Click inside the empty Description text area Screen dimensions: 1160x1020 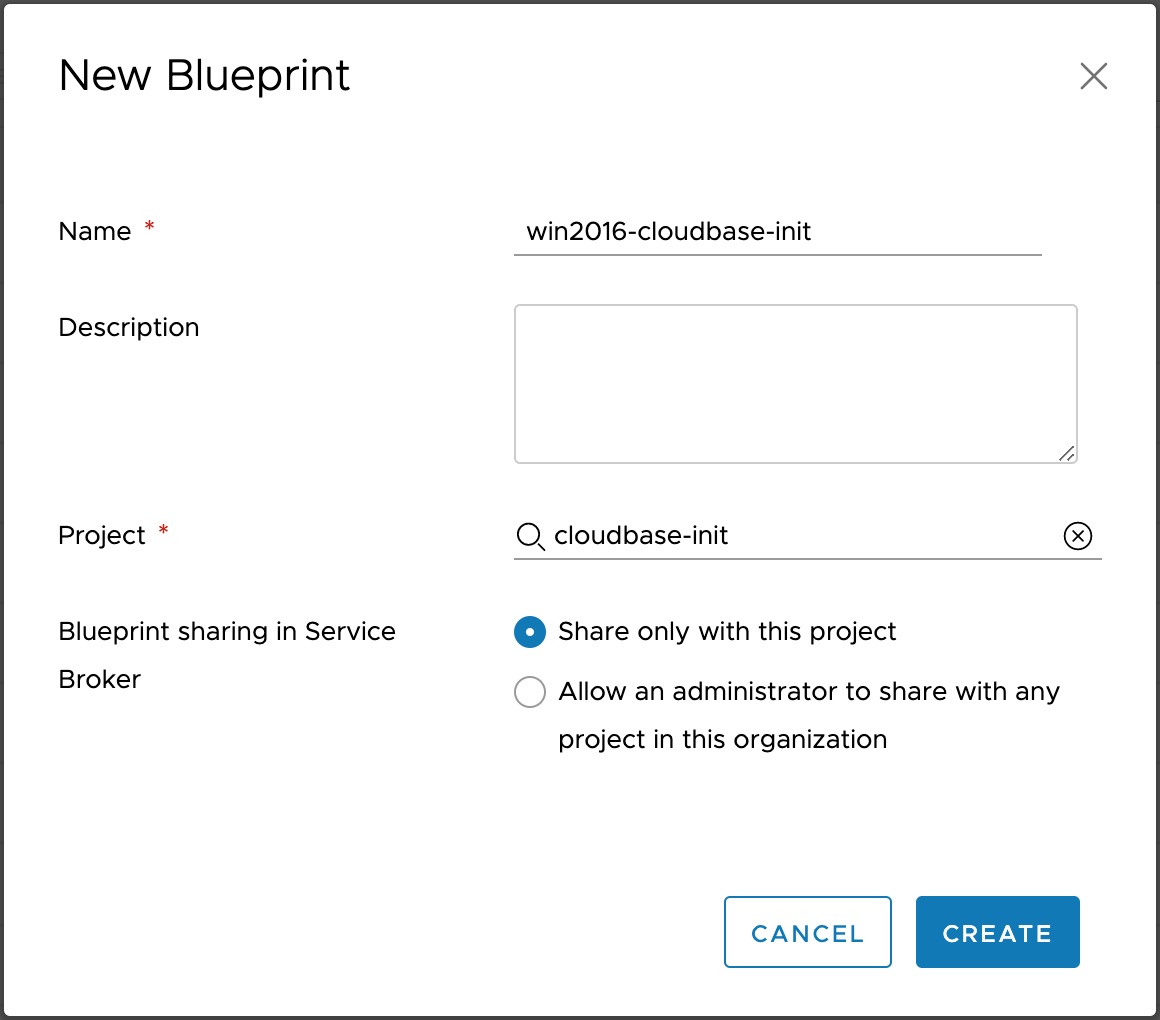[x=795, y=383]
